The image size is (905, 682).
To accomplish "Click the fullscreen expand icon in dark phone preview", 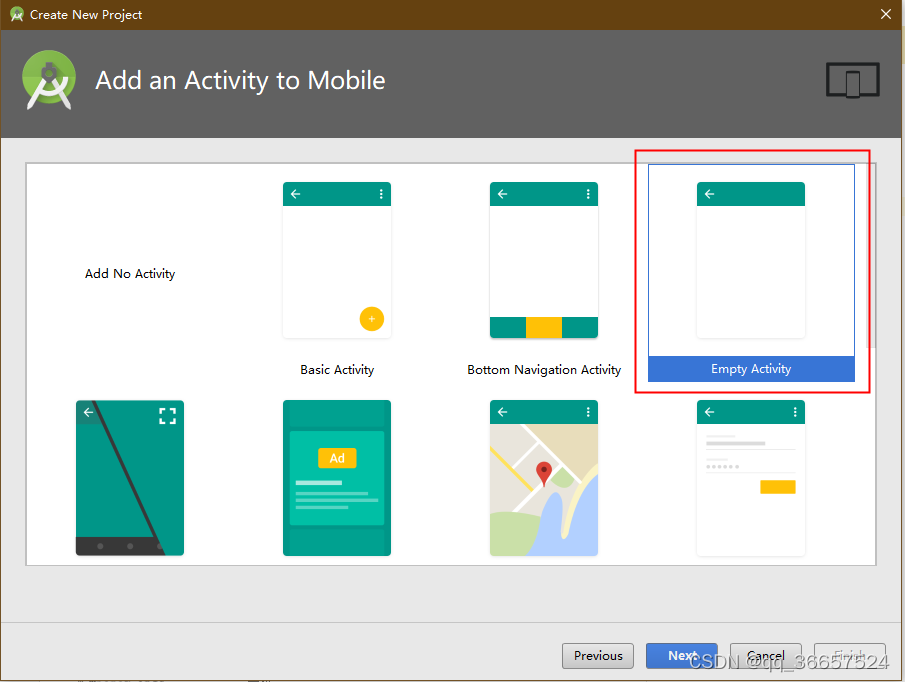I will pos(168,412).
